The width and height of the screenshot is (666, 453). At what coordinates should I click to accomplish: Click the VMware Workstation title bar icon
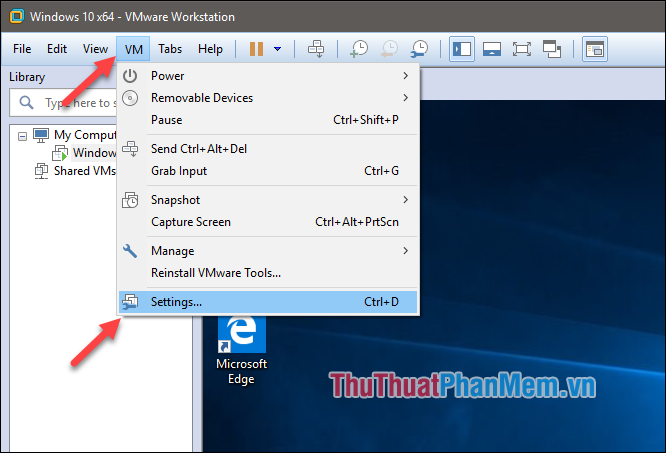coord(17,16)
